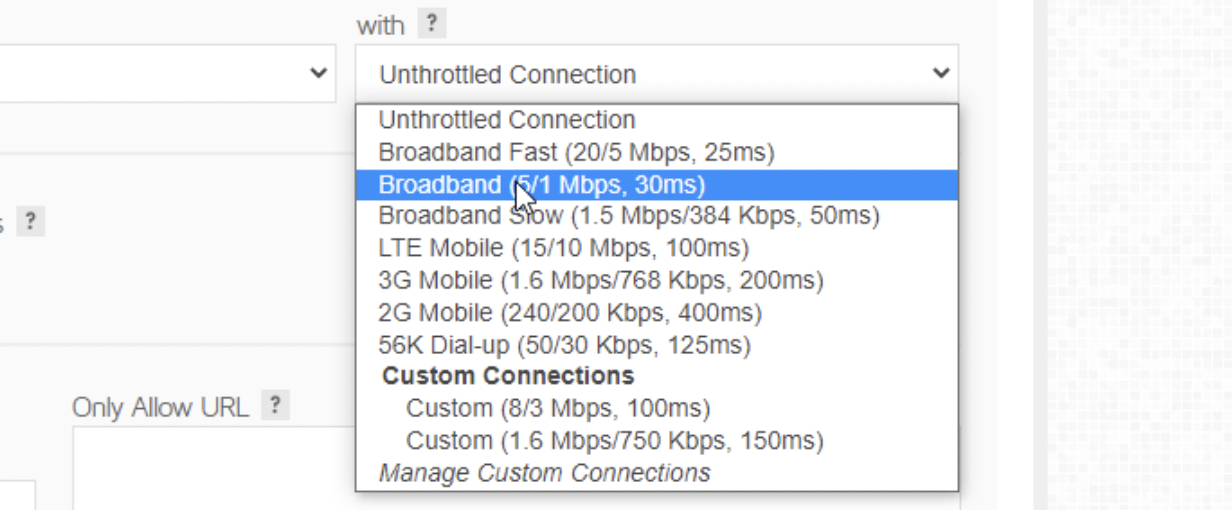This screenshot has width=1232, height=510.
Task: Choose 56K Dial-up (50/30 Kbps, 125ms)
Action: [x=657, y=344]
